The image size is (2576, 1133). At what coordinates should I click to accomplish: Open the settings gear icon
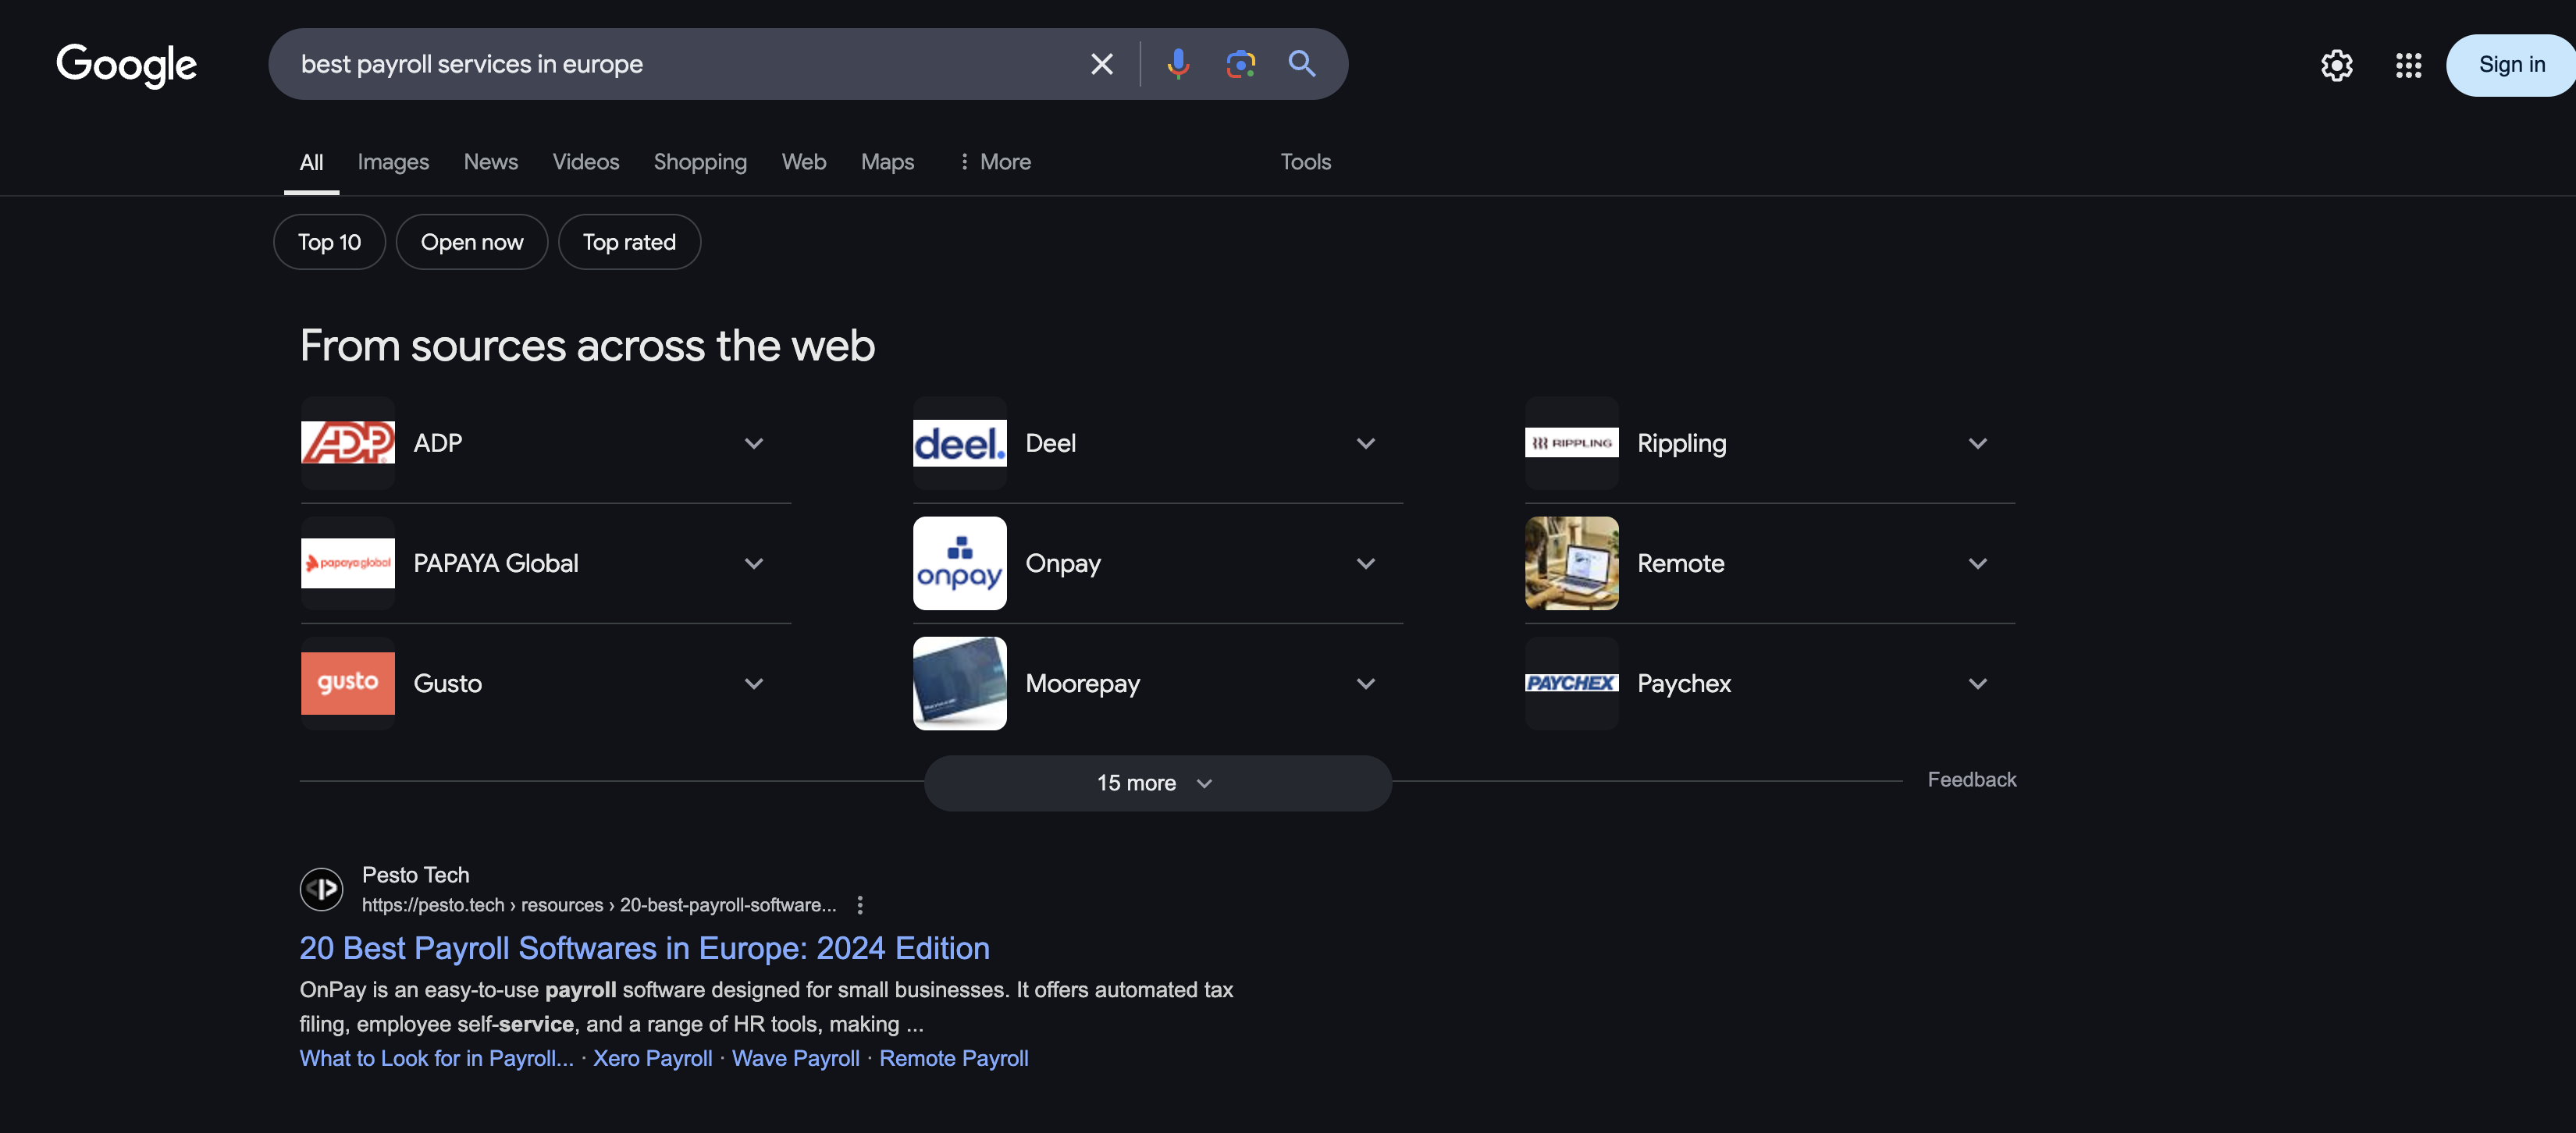click(2336, 66)
